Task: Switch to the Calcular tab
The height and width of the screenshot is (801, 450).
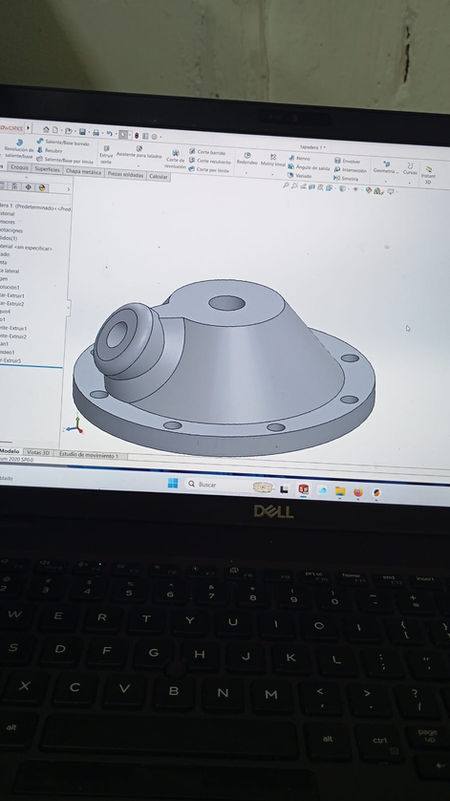Action: click(x=158, y=176)
